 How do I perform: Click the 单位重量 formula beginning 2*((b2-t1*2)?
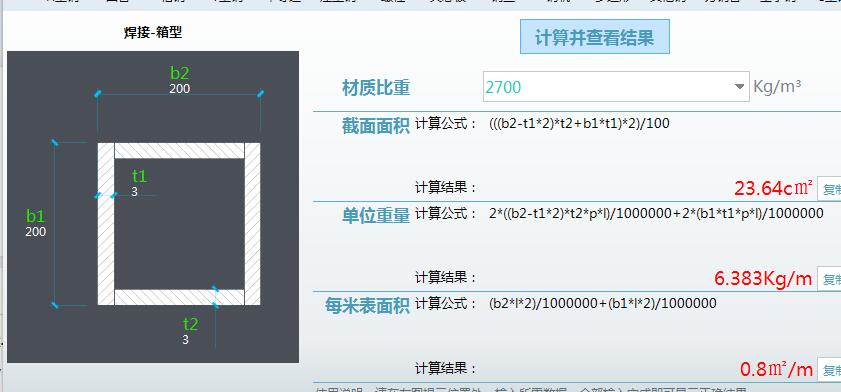click(656, 213)
